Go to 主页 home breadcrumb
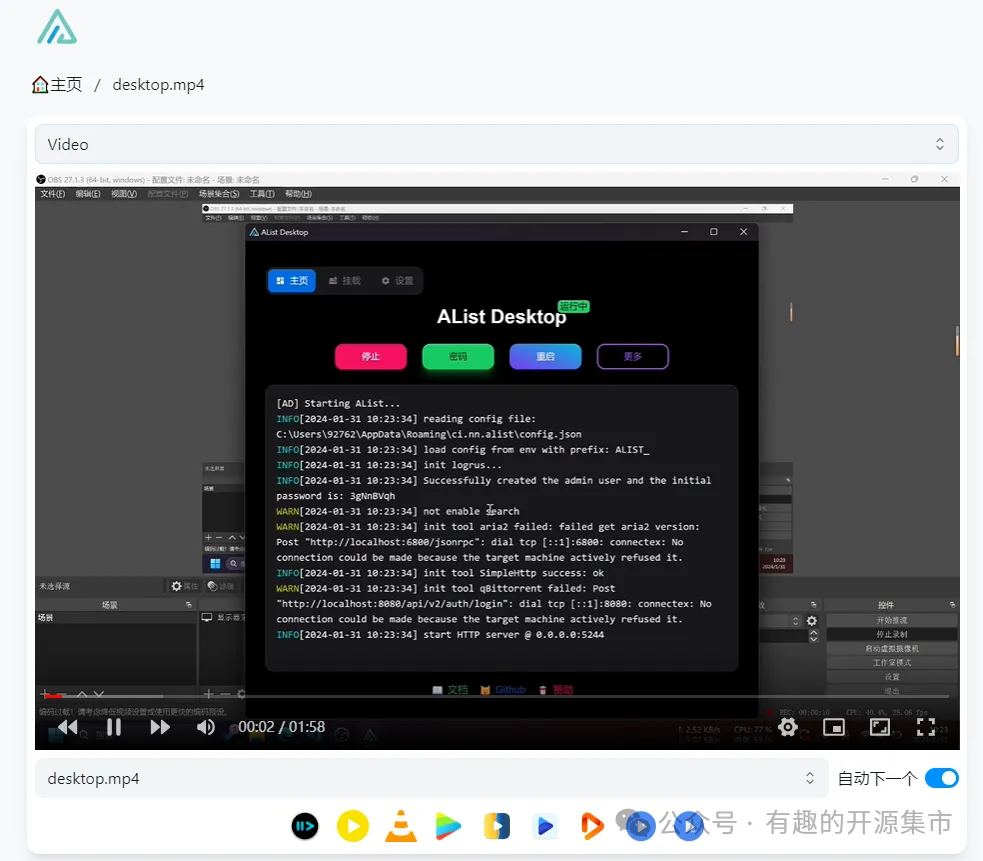983x861 pixels. click(57, 85)
